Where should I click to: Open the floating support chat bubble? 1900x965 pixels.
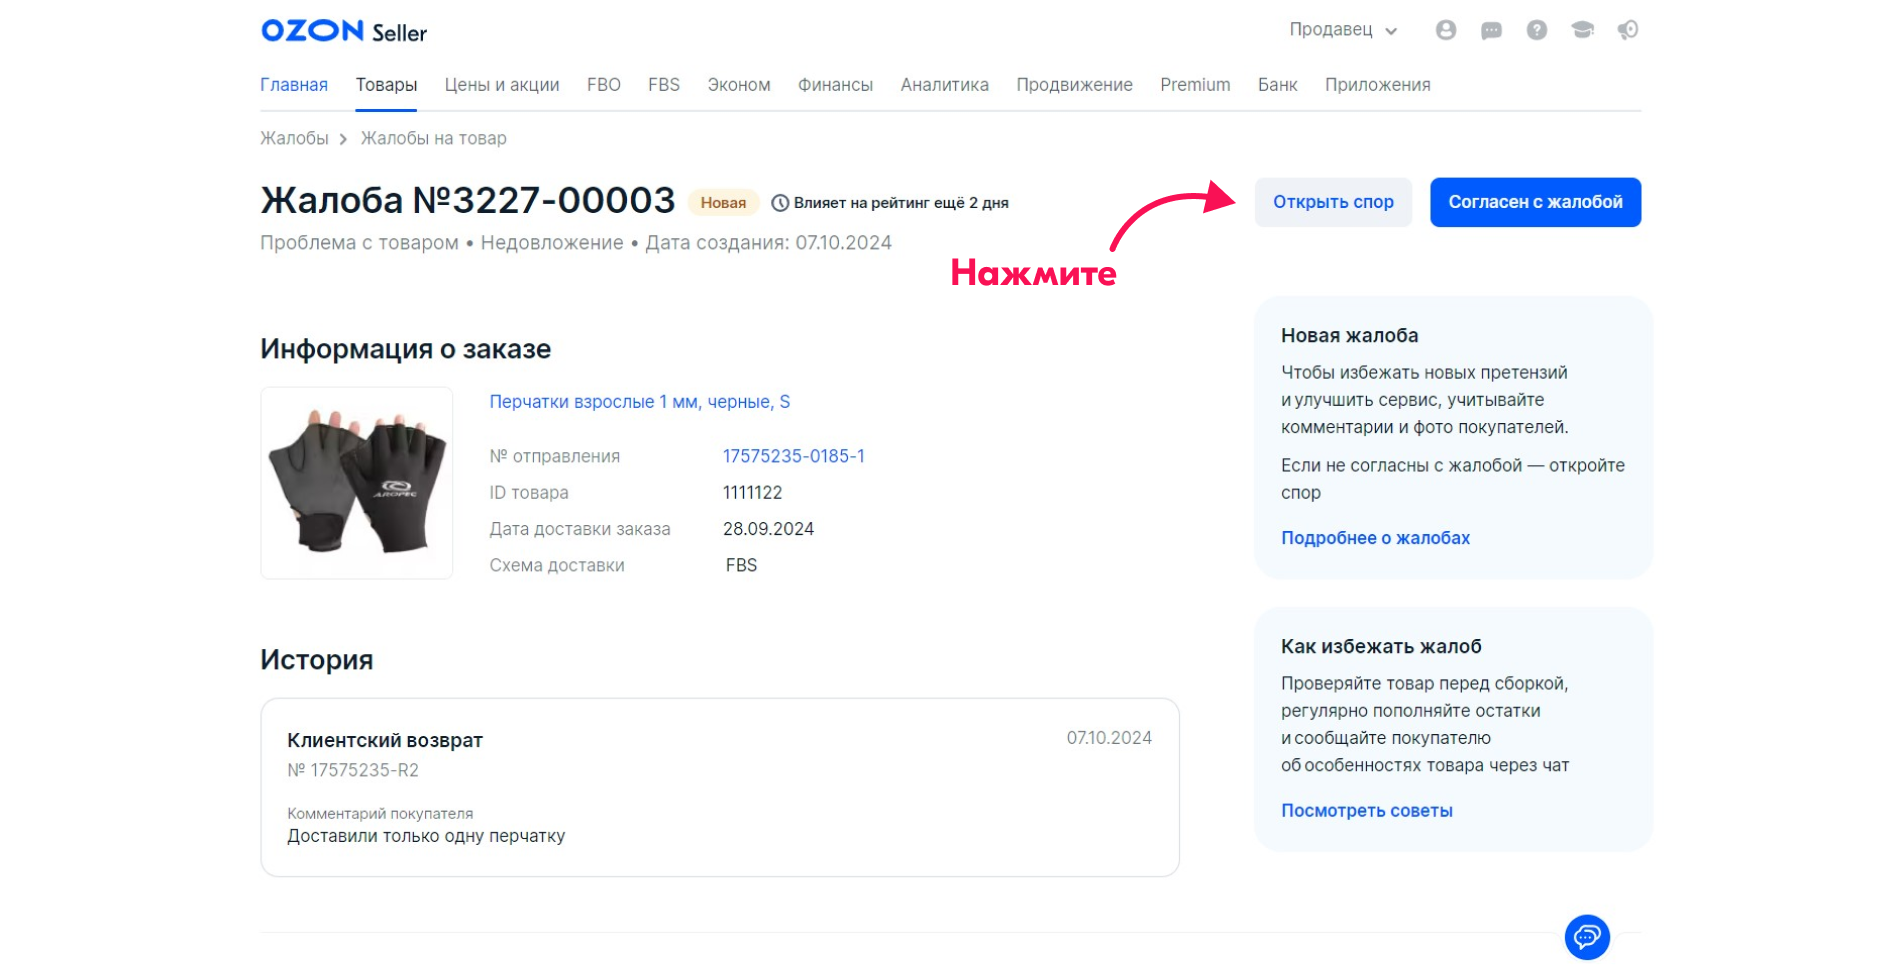(1587, 937)
